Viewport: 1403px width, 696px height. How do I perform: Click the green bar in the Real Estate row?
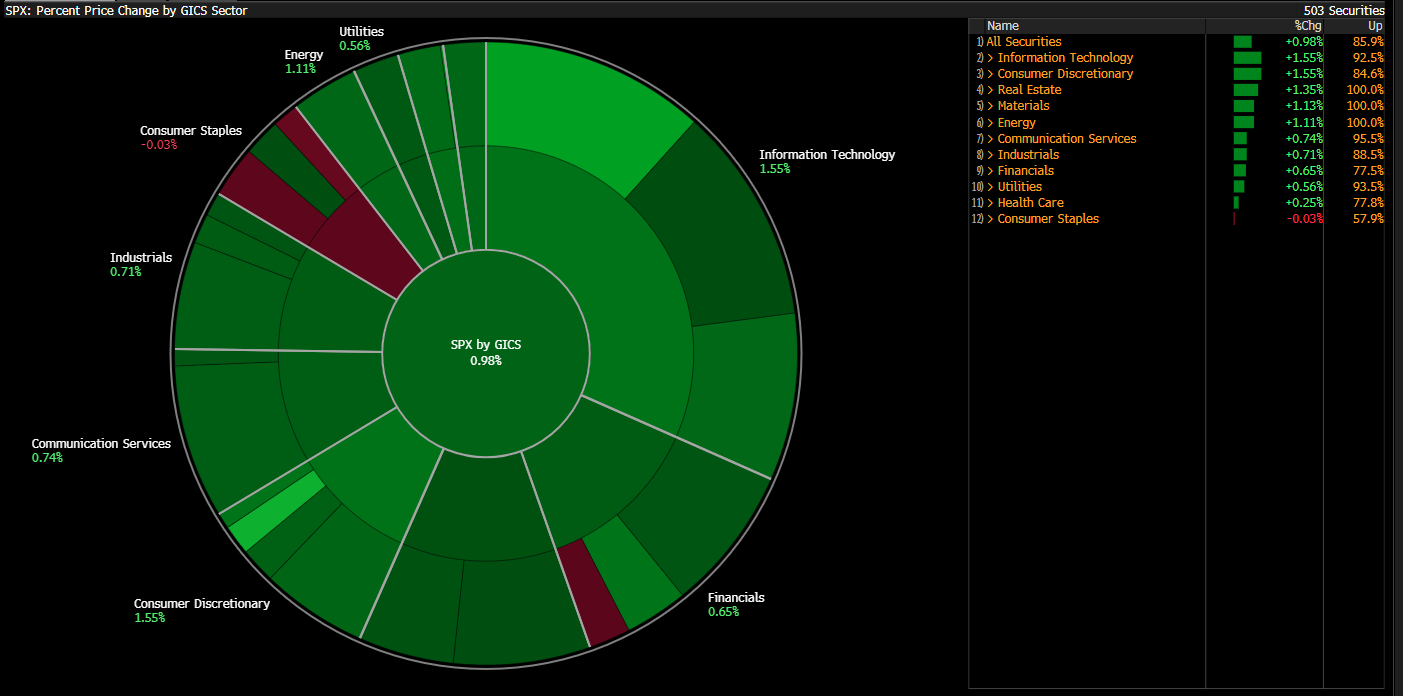coord(1245,90)
